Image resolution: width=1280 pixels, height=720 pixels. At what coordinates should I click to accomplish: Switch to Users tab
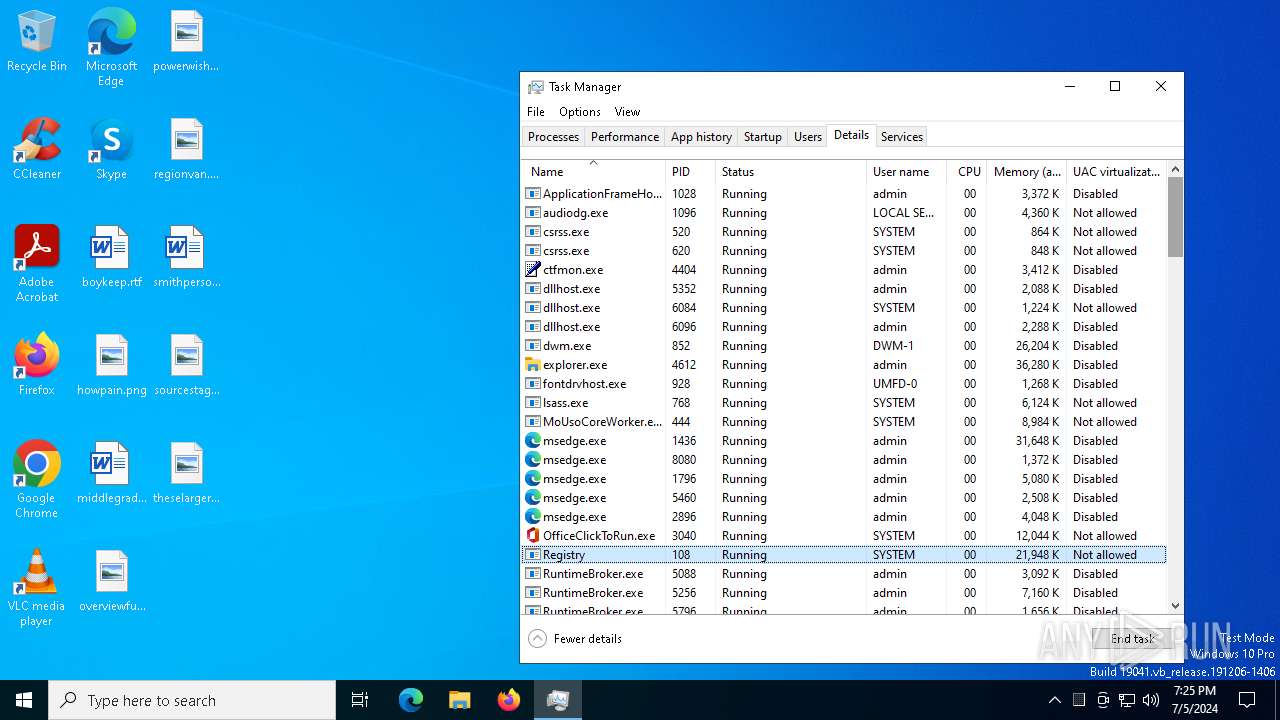pyautogui.click(x=807, y=137)
